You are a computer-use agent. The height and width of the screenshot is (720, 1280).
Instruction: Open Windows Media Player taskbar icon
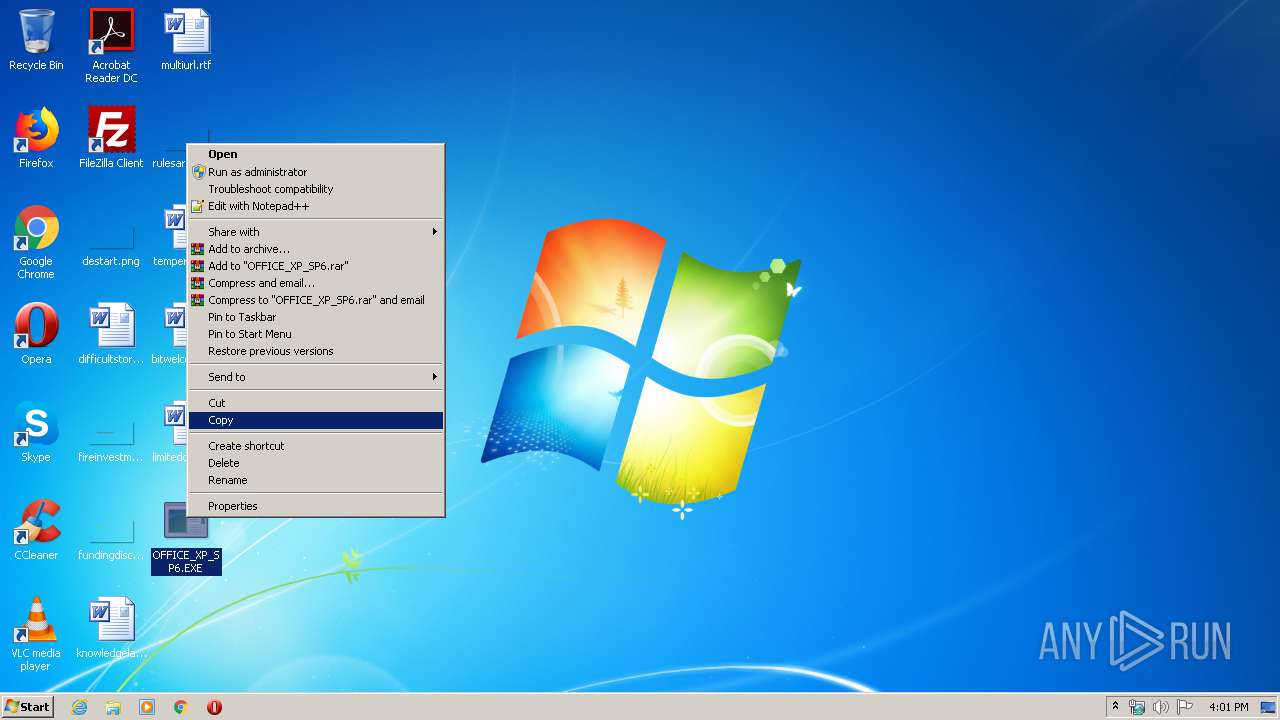click(147, 707)
